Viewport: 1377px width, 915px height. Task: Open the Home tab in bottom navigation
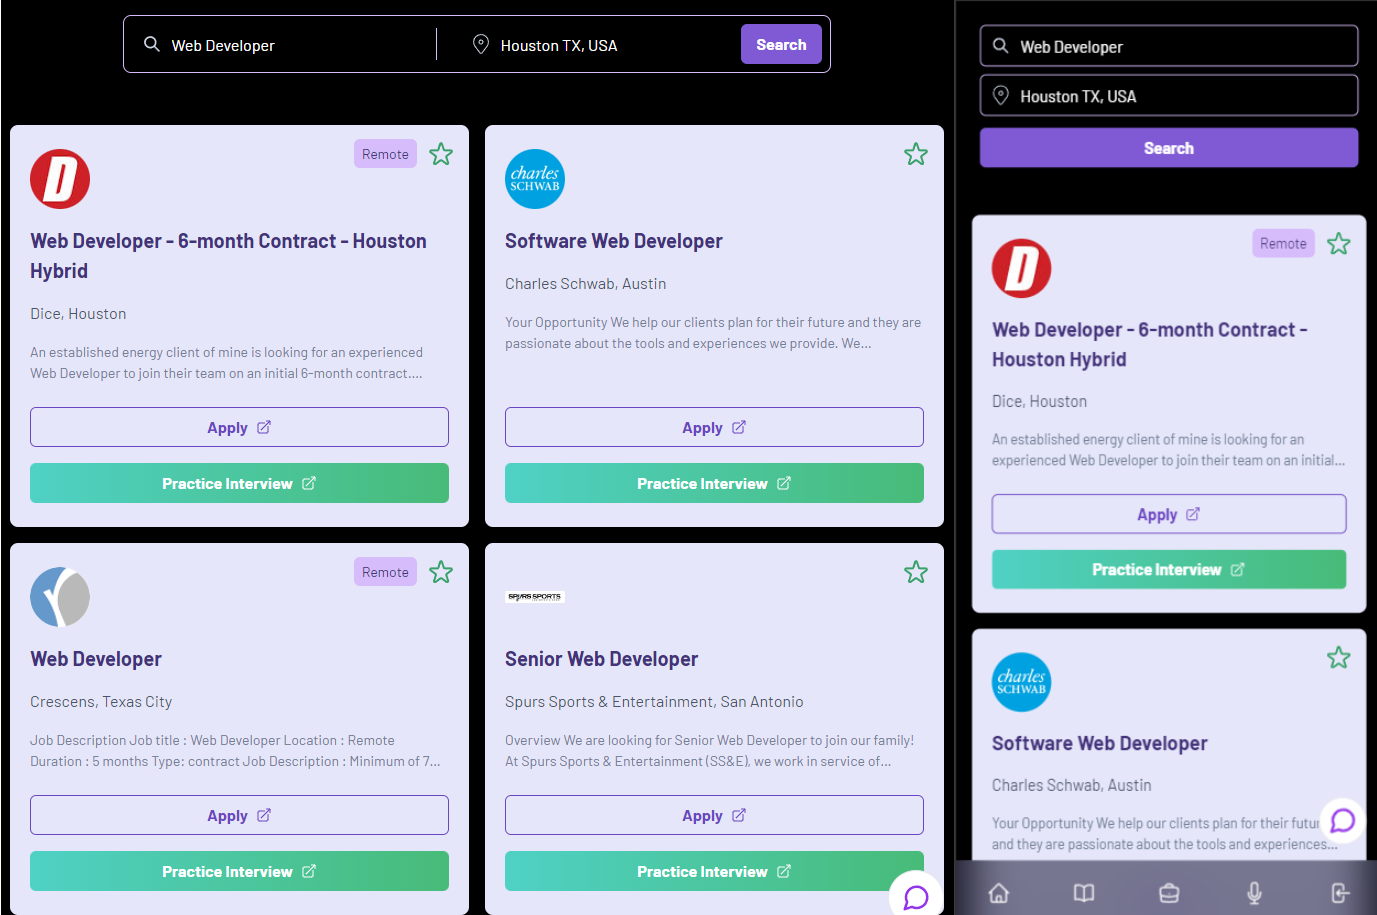pos(998,892)
